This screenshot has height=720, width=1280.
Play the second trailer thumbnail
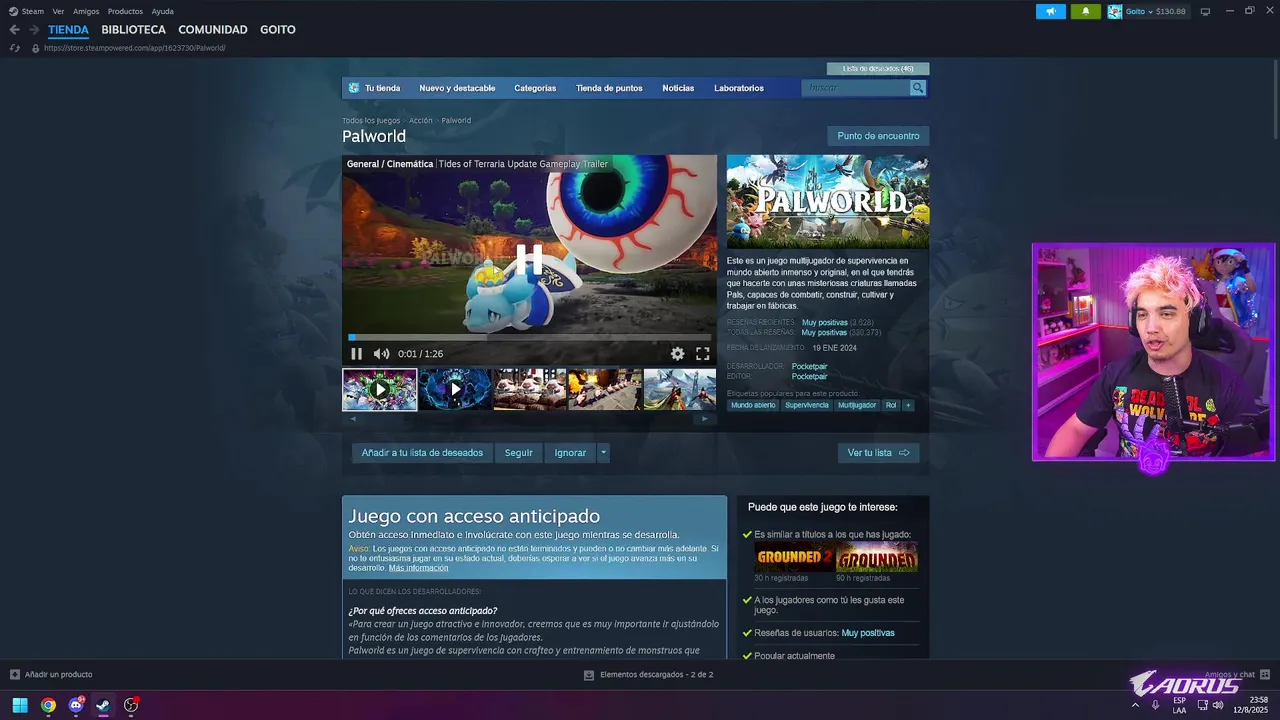point(455,389)
